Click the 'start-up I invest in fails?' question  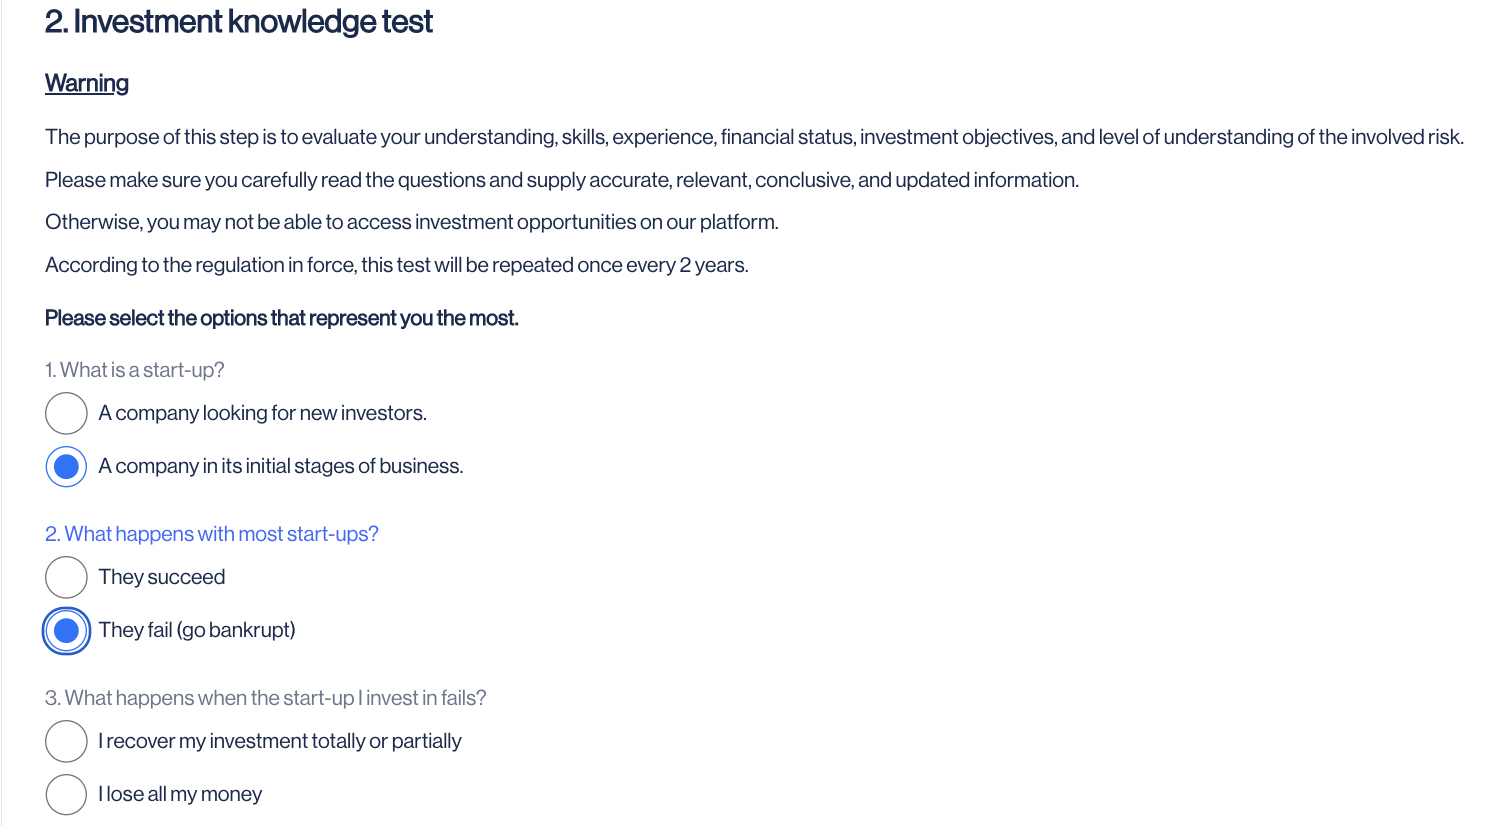click(x=266, y=698)
